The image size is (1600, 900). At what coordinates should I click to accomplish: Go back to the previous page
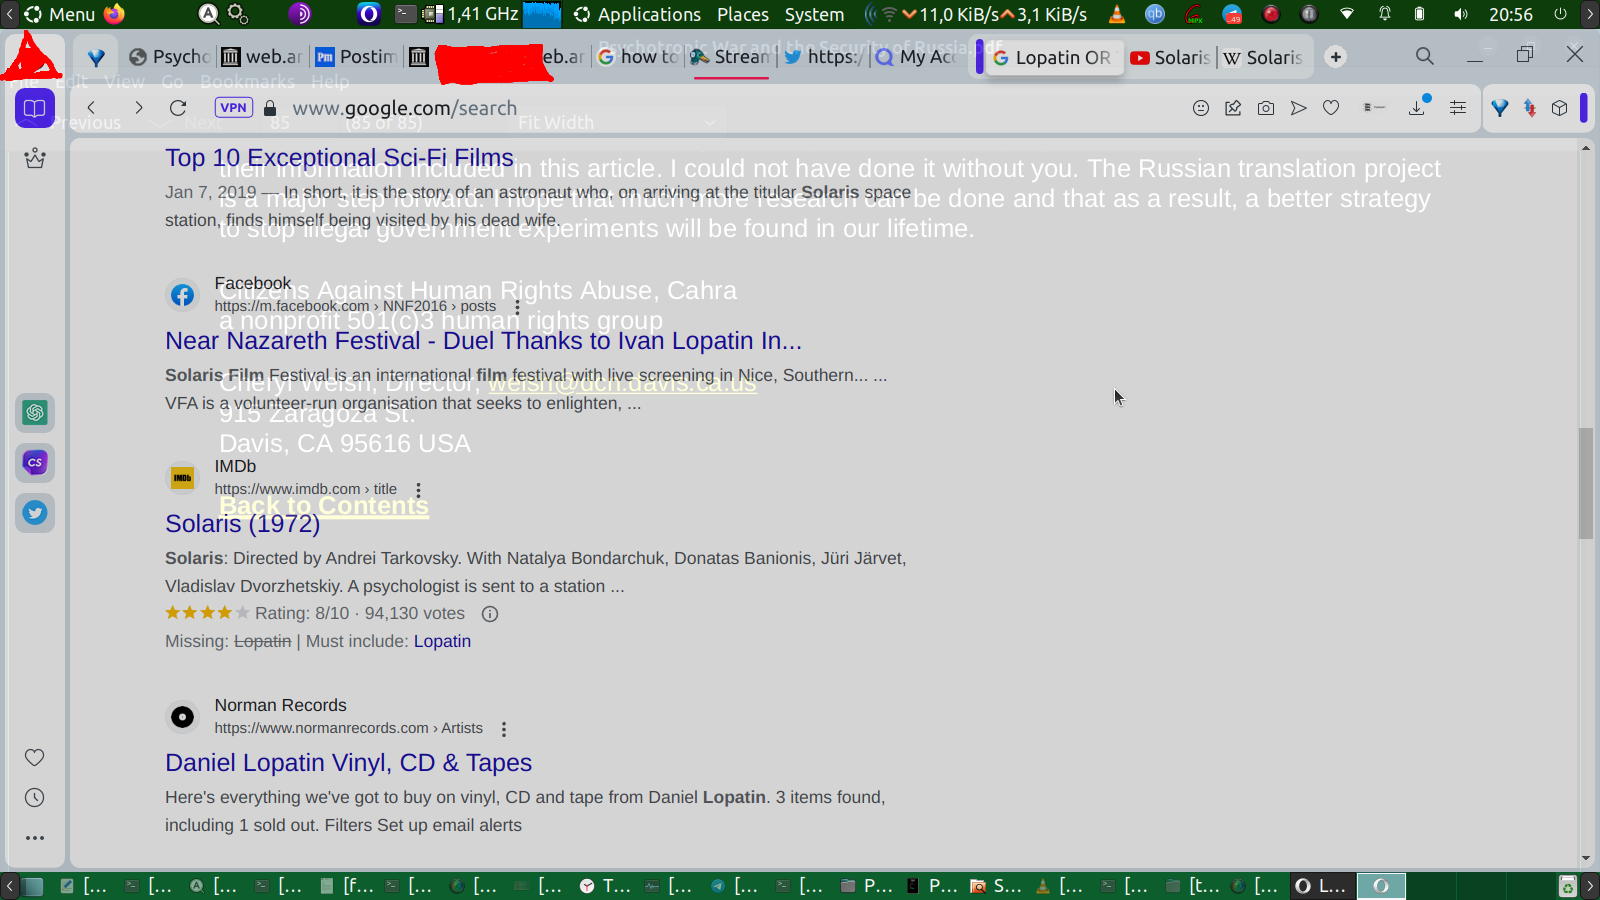[91, 108]
